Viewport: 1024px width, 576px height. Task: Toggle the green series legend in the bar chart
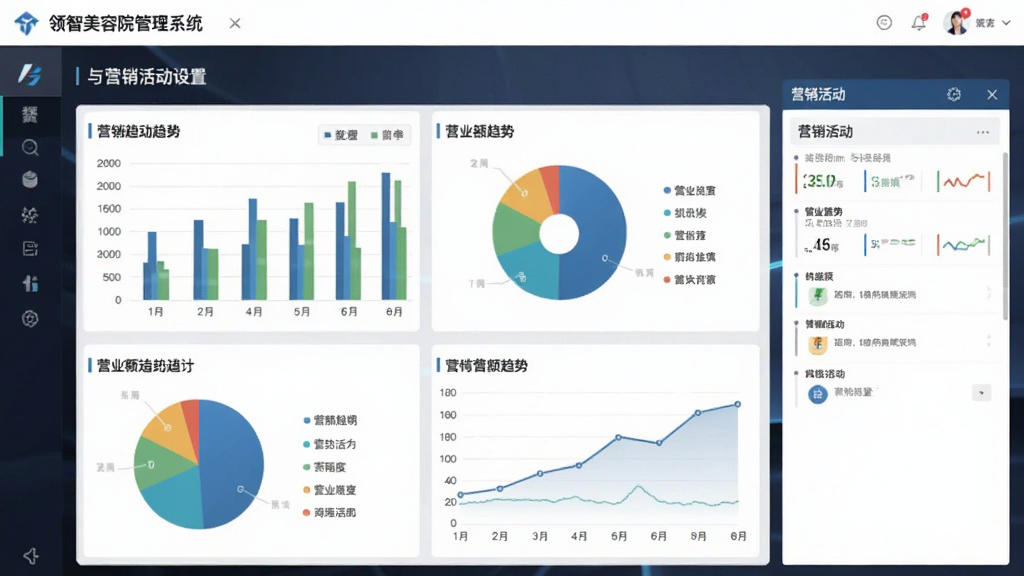click(x=387, y=135)
